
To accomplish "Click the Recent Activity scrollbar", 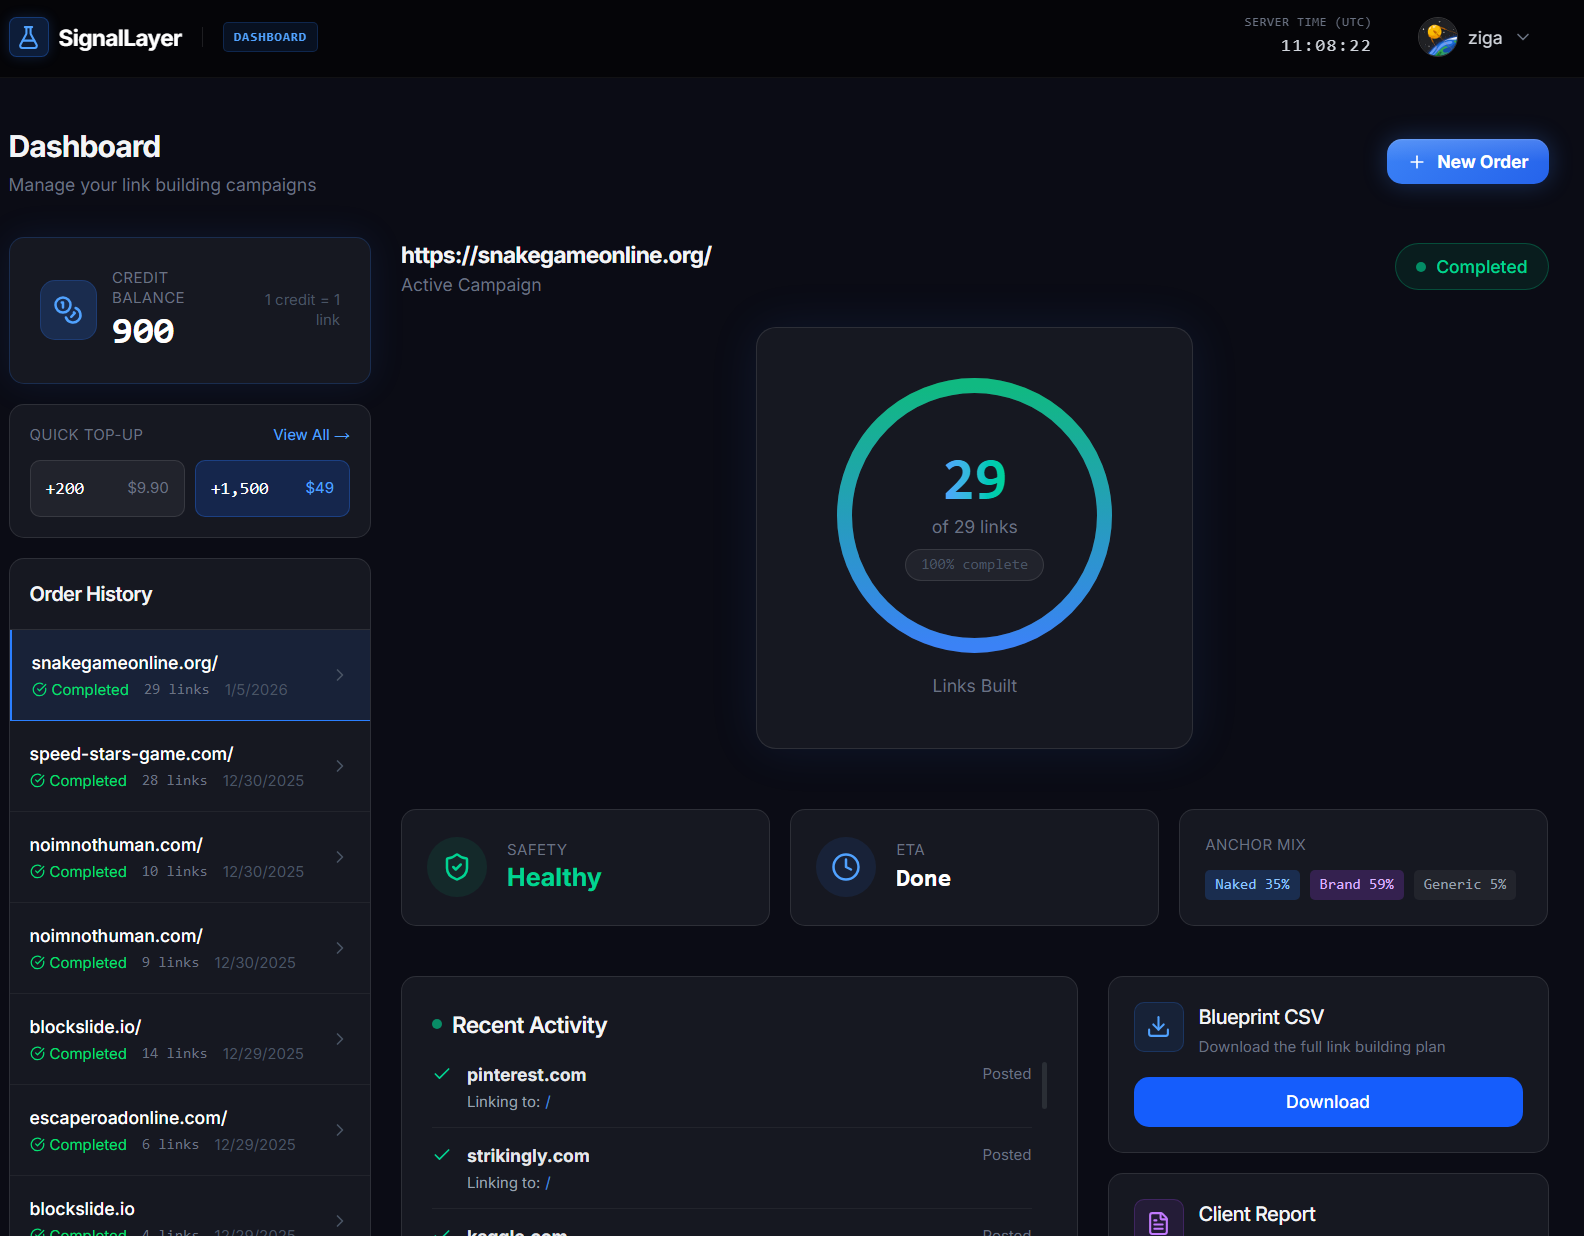I will point(1044,1086).
